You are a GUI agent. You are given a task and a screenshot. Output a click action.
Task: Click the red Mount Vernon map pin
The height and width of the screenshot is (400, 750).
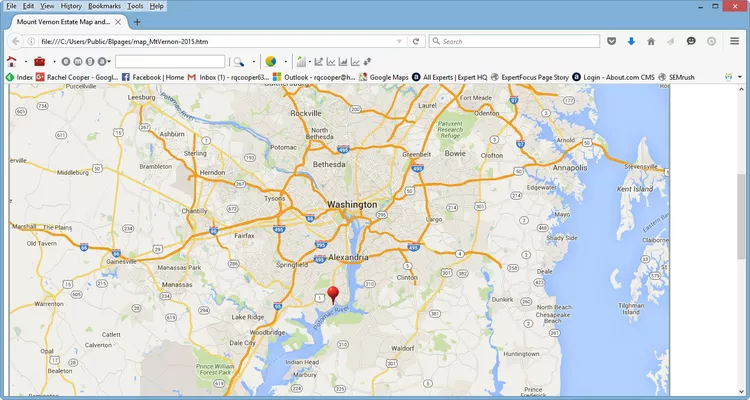pyautogui.click(x=334, y=294)
